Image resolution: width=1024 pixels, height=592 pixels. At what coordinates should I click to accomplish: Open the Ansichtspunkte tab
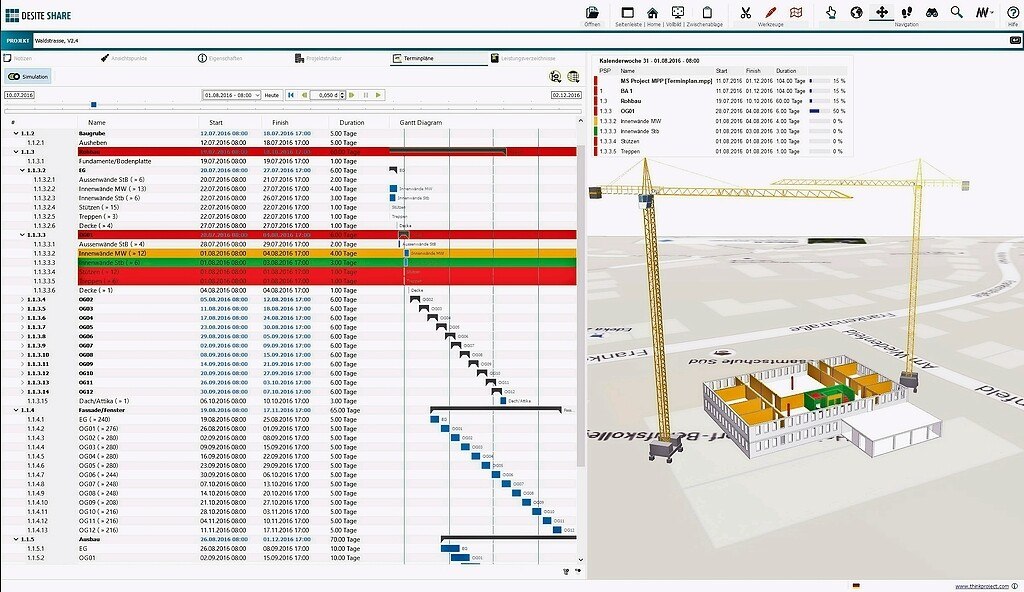[124, 58]
